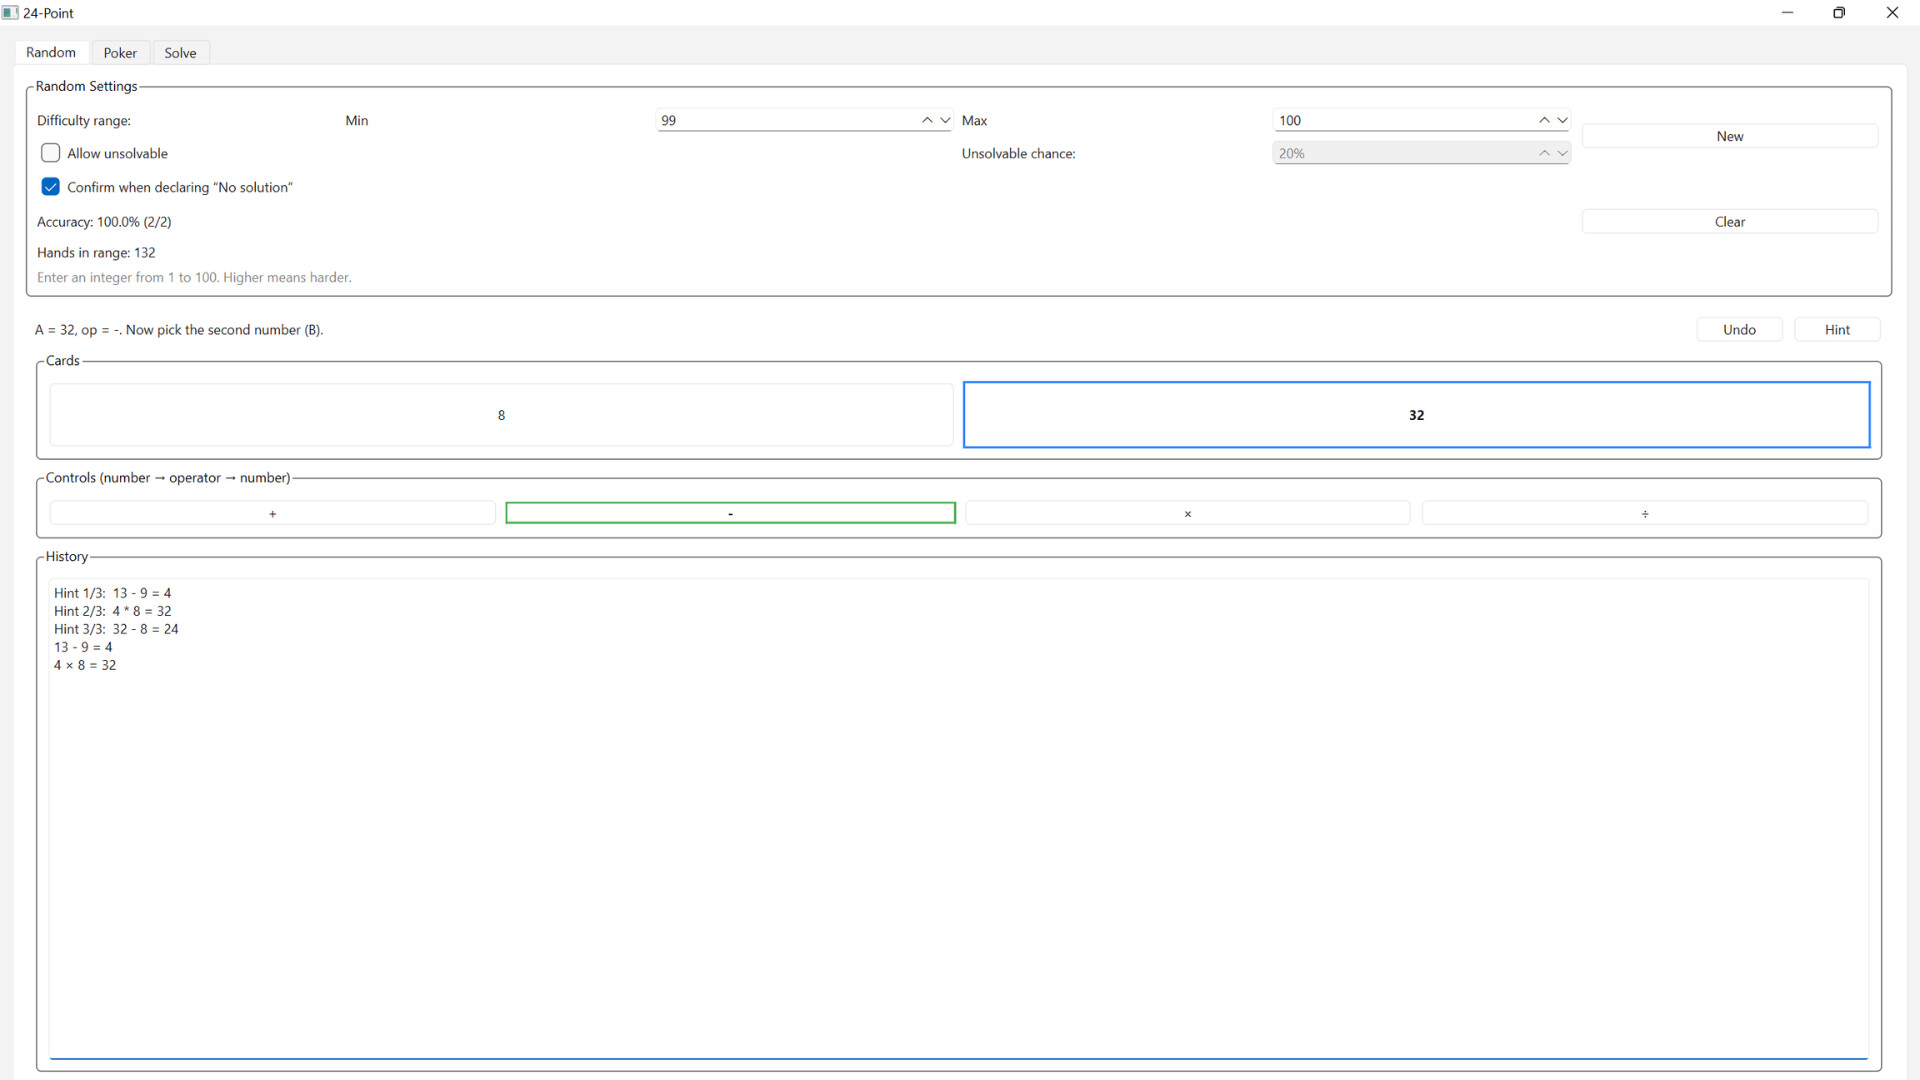Select the Random tab
This screenshot has width=1920, height=1080.
point(51,53)
